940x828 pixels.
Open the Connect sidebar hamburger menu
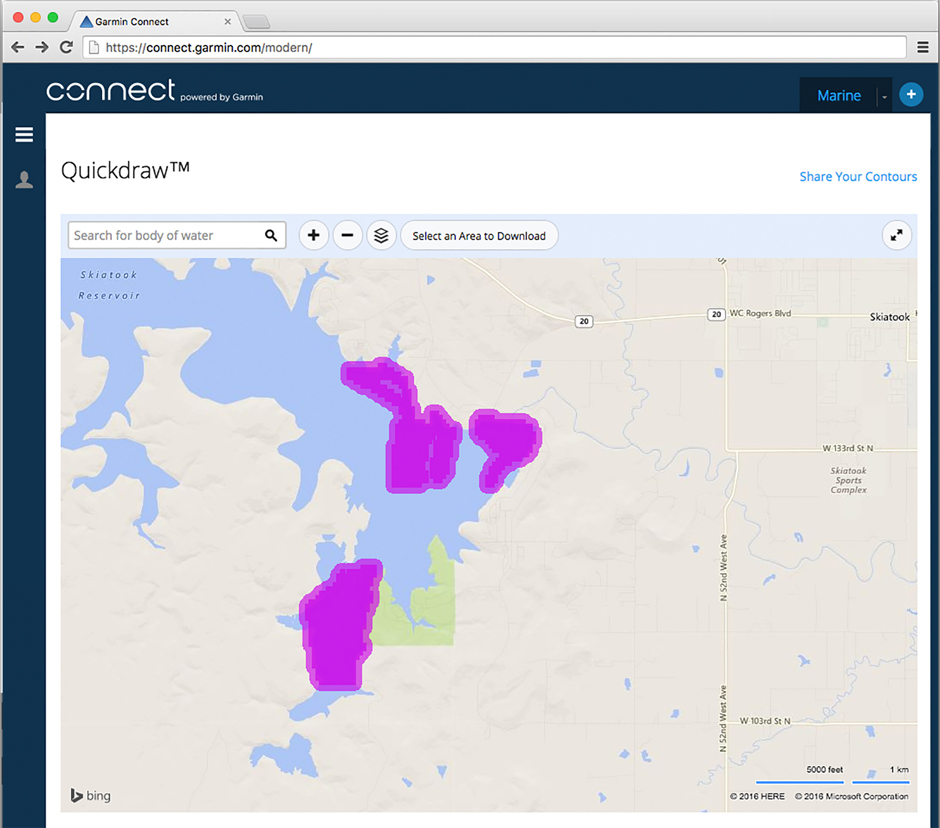coord(24,134)
